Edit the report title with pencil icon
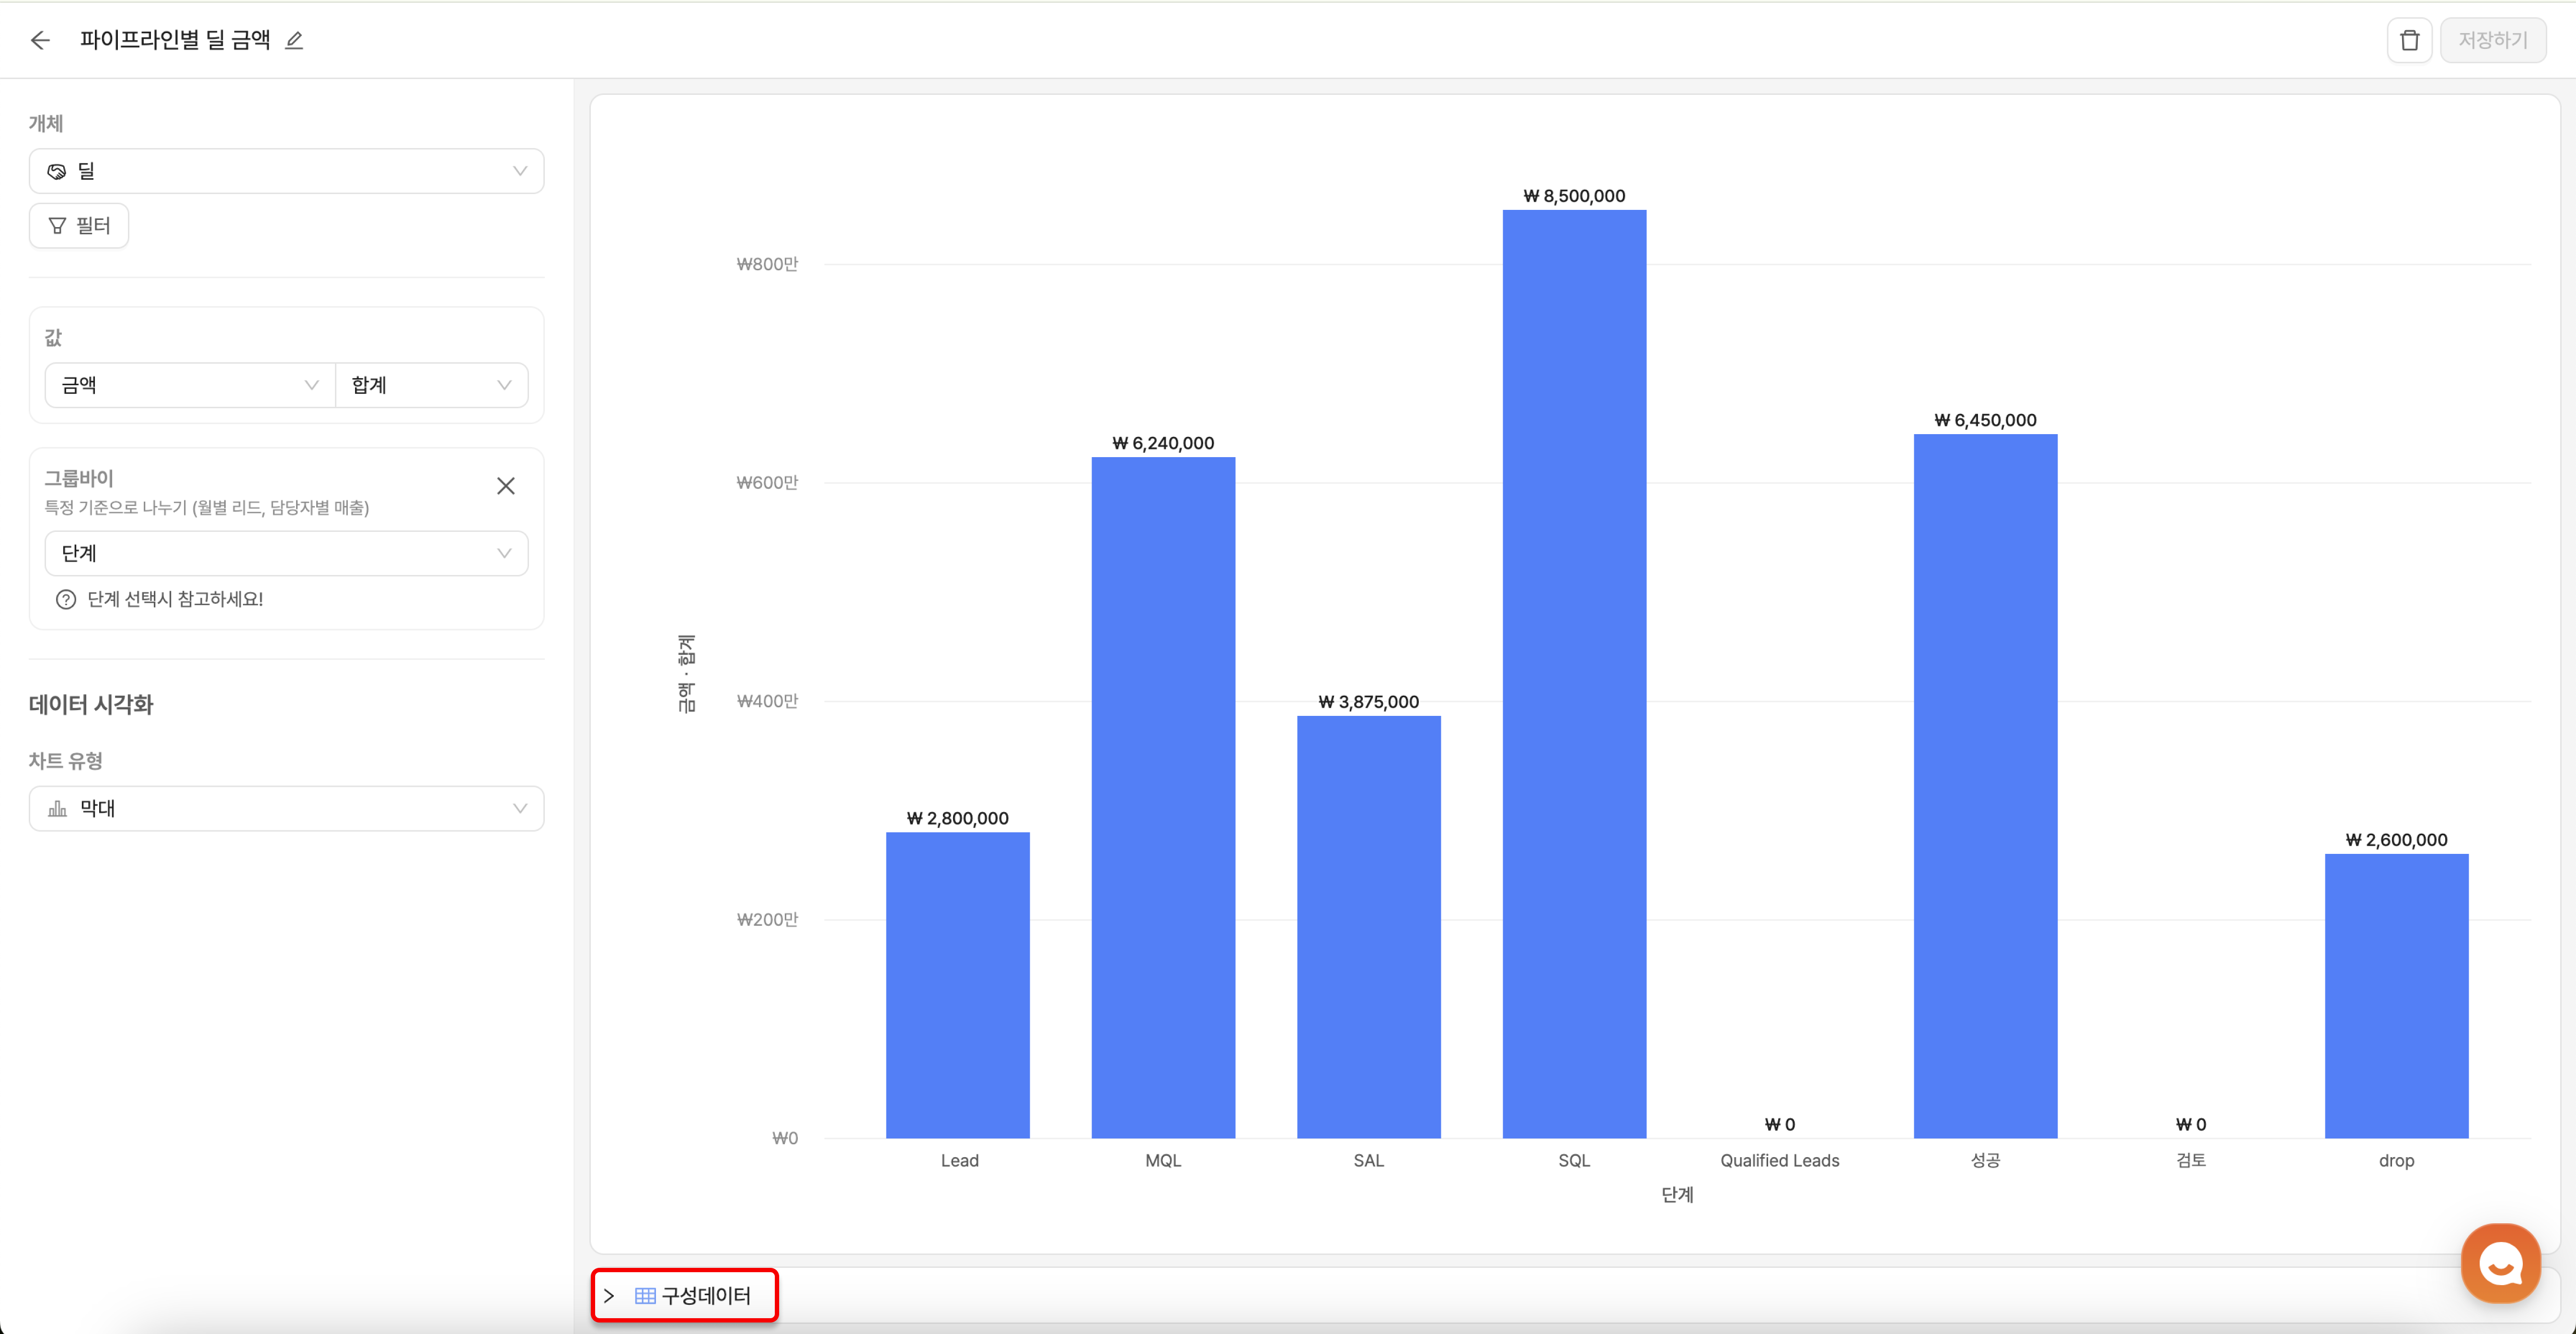Viewport: 2576px width, 1334px height. coord(294,40)
